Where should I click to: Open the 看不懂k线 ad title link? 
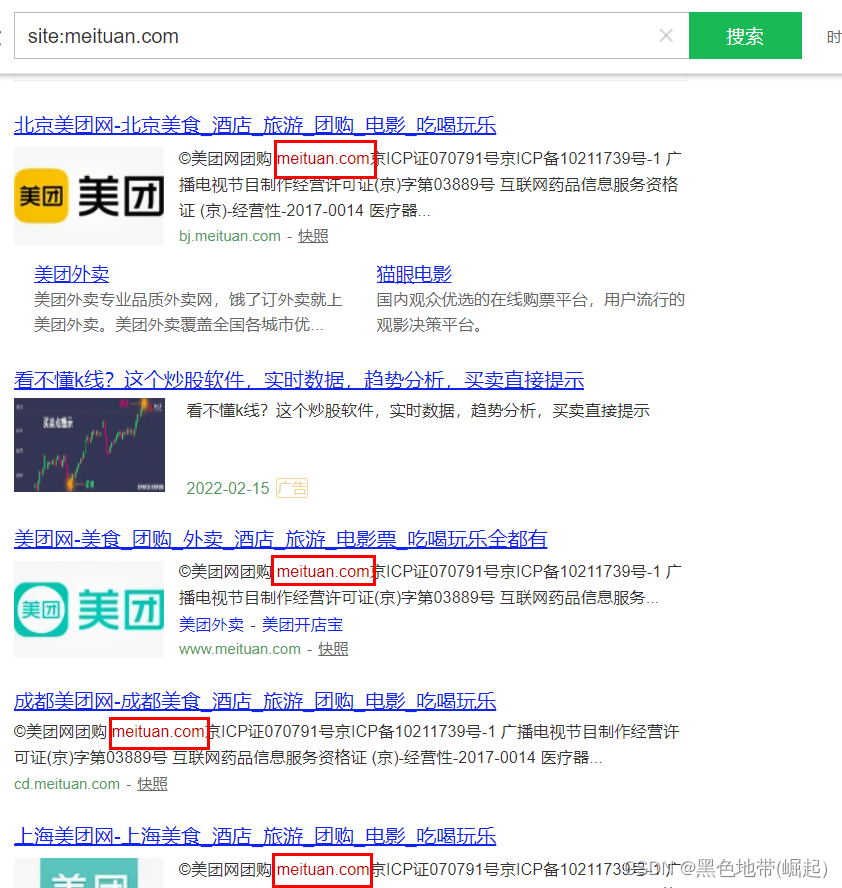299,379
